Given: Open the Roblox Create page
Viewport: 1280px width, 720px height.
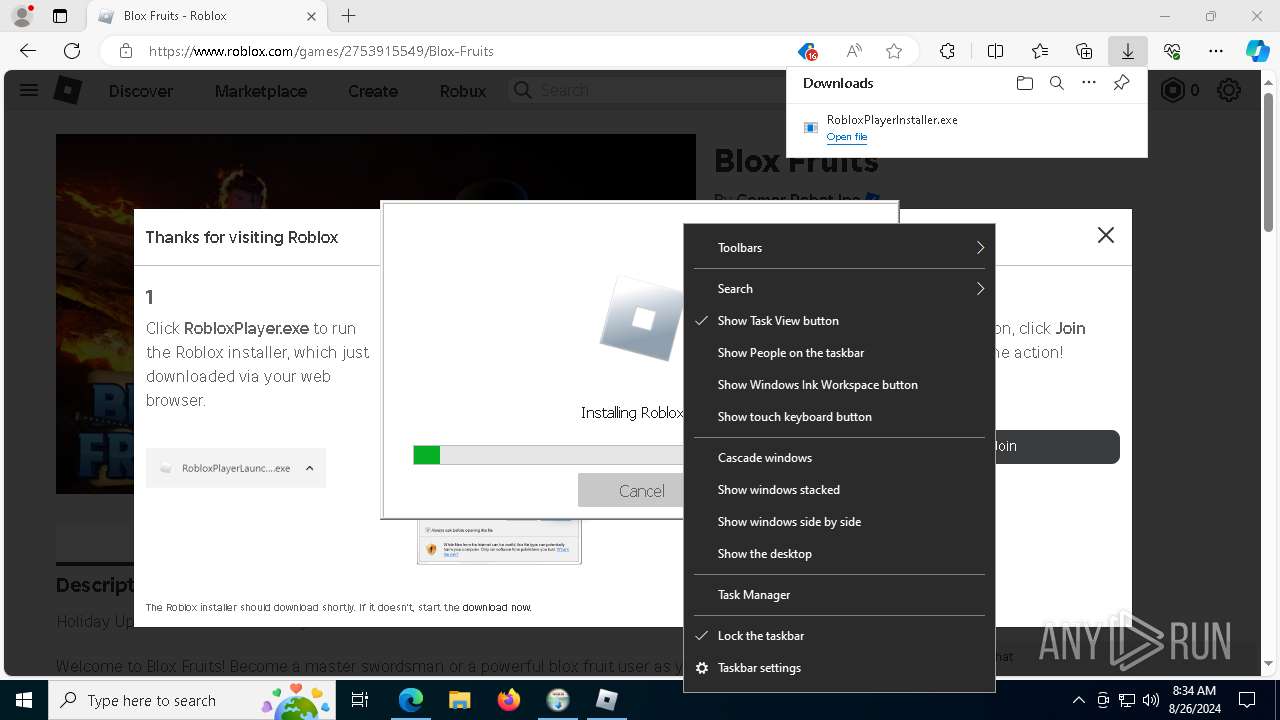Looking at the screenshot, I should 373,91.
